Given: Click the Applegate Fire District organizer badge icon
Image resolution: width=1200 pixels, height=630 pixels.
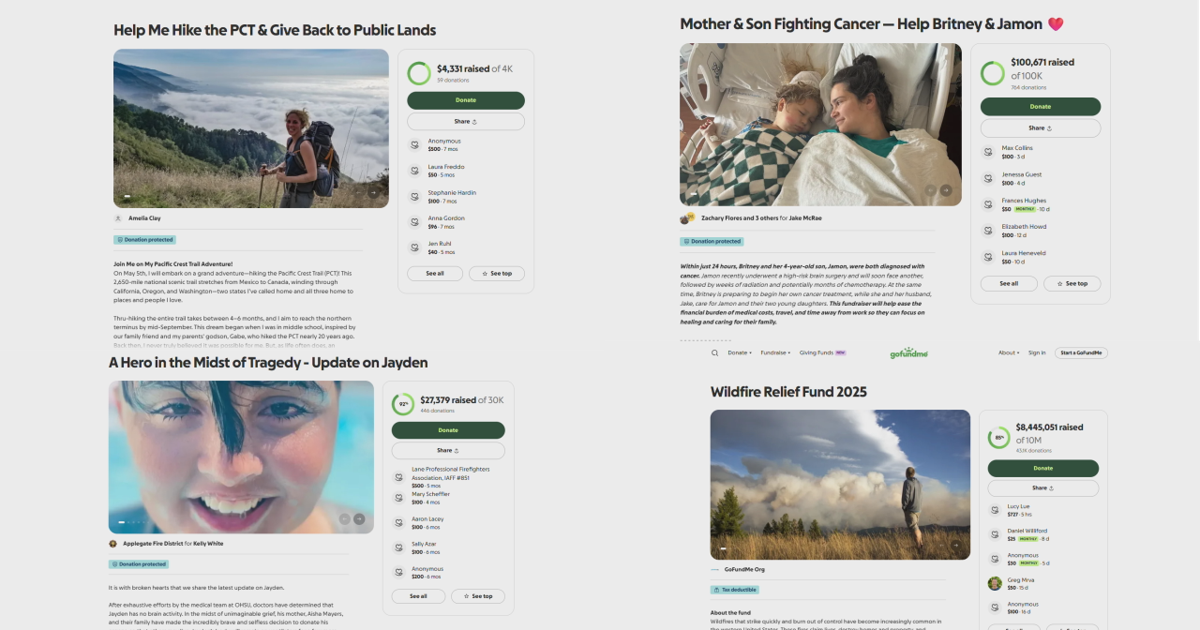Looking at the screenshot, I should (x=113, y=544).
